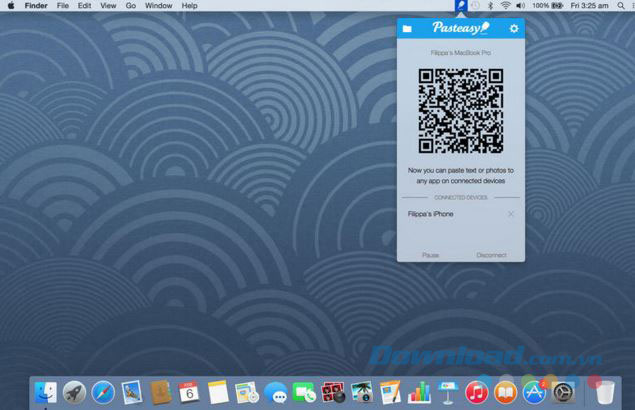Viewport: 635px width, 410px height.
Task: Click the battery status showing 100%
Action: pyautogui.click(x=548, y=6)
